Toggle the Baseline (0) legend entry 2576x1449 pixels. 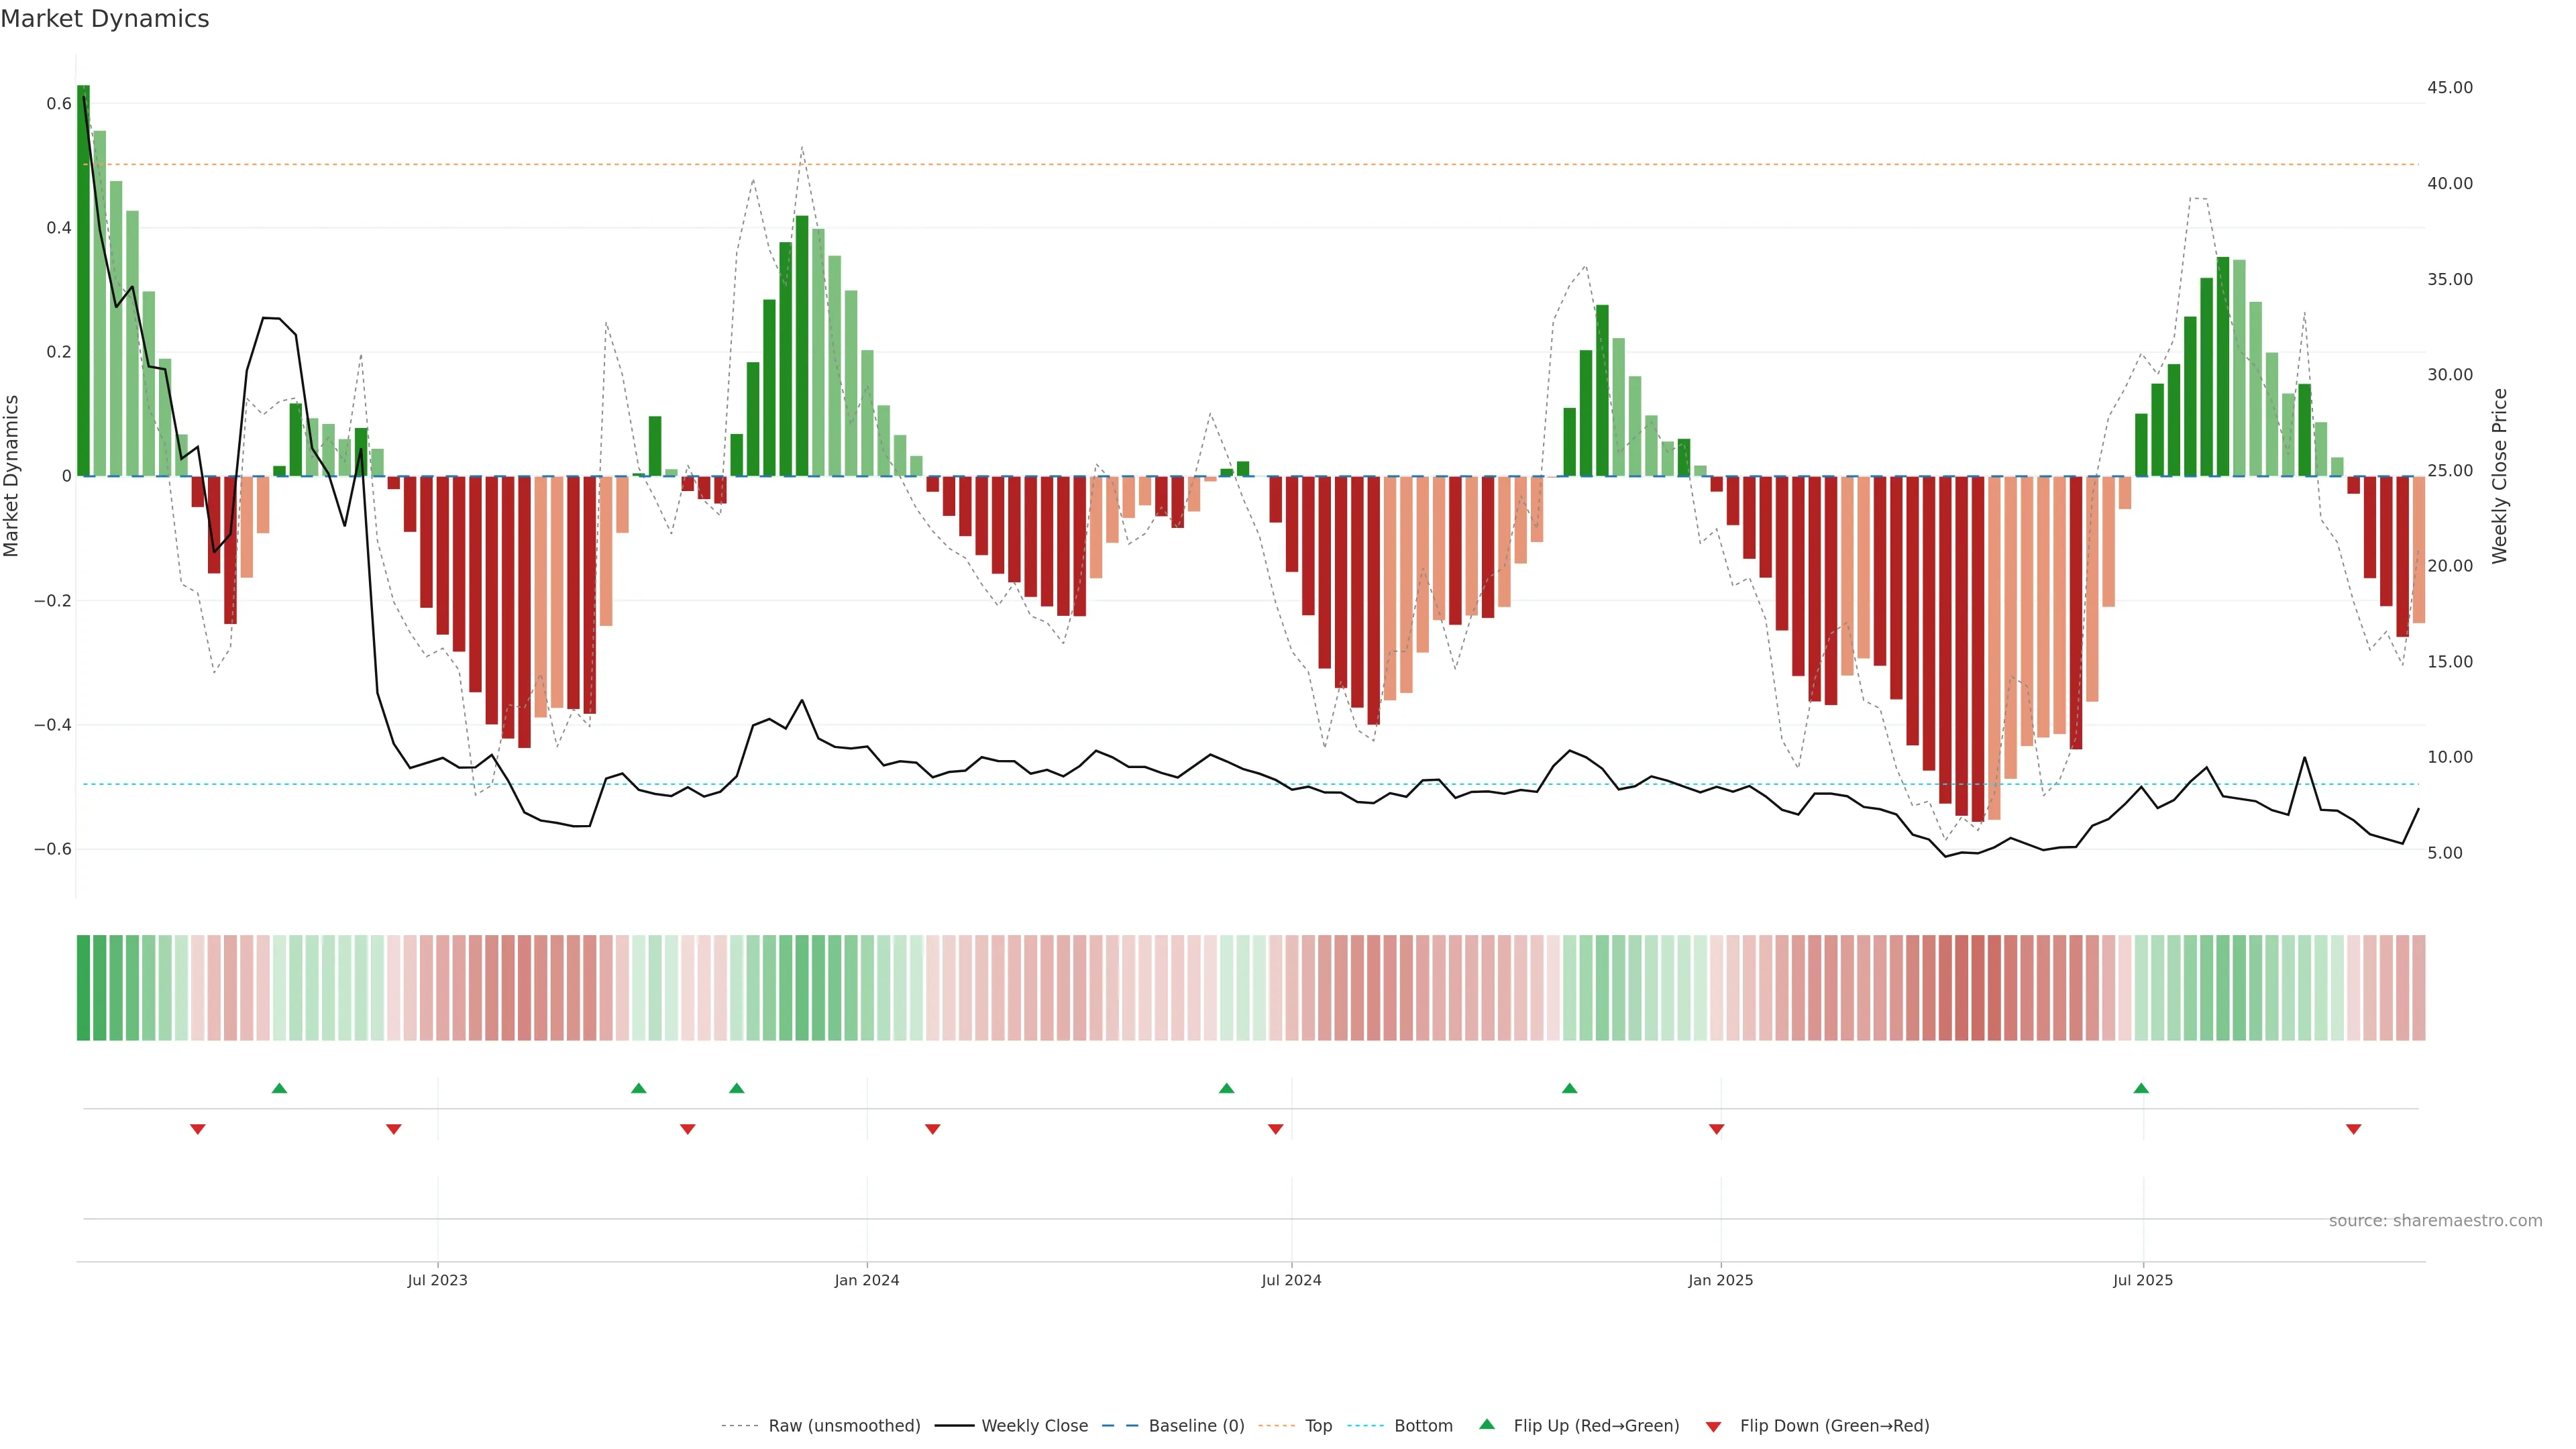pos(1196,1426)
